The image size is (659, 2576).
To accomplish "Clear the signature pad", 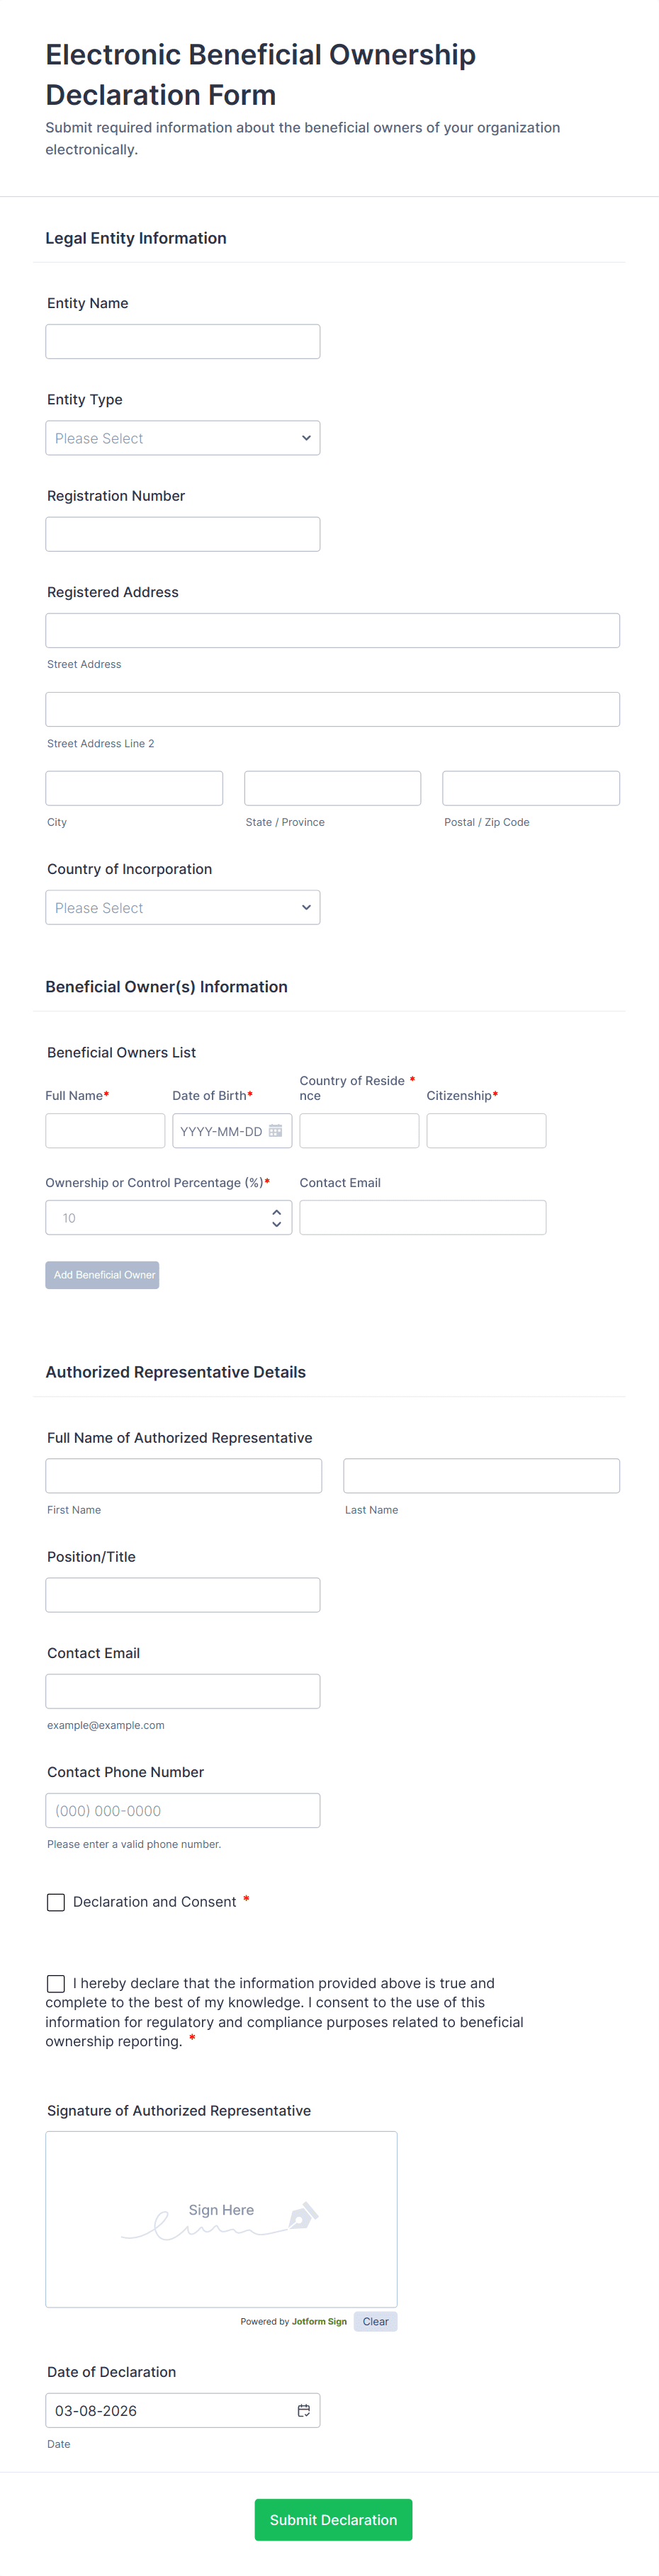I will coord(375,2321).
